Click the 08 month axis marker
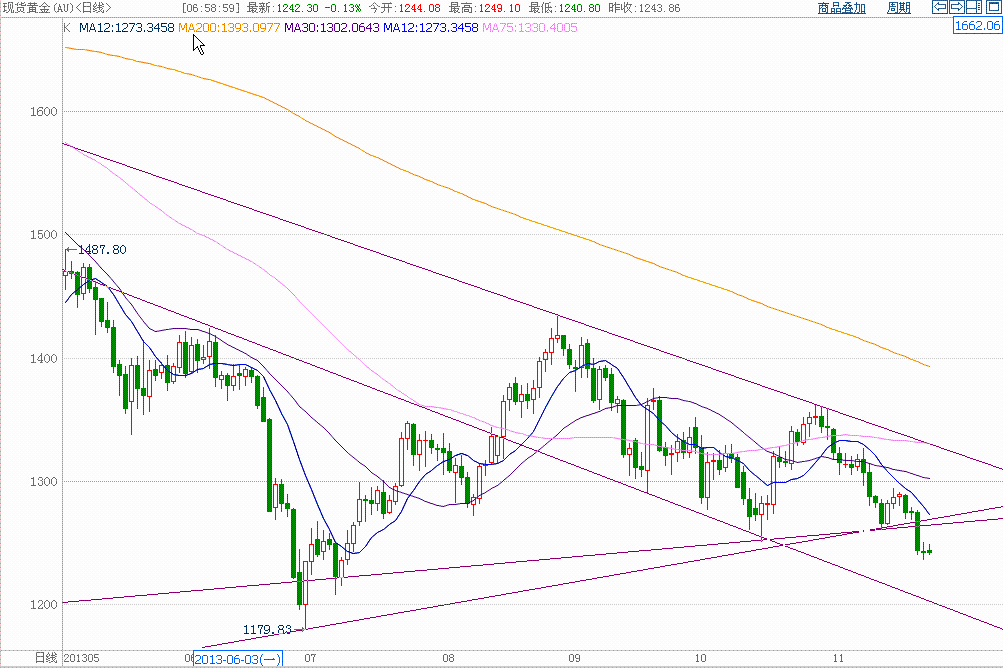 pos(448,658)
